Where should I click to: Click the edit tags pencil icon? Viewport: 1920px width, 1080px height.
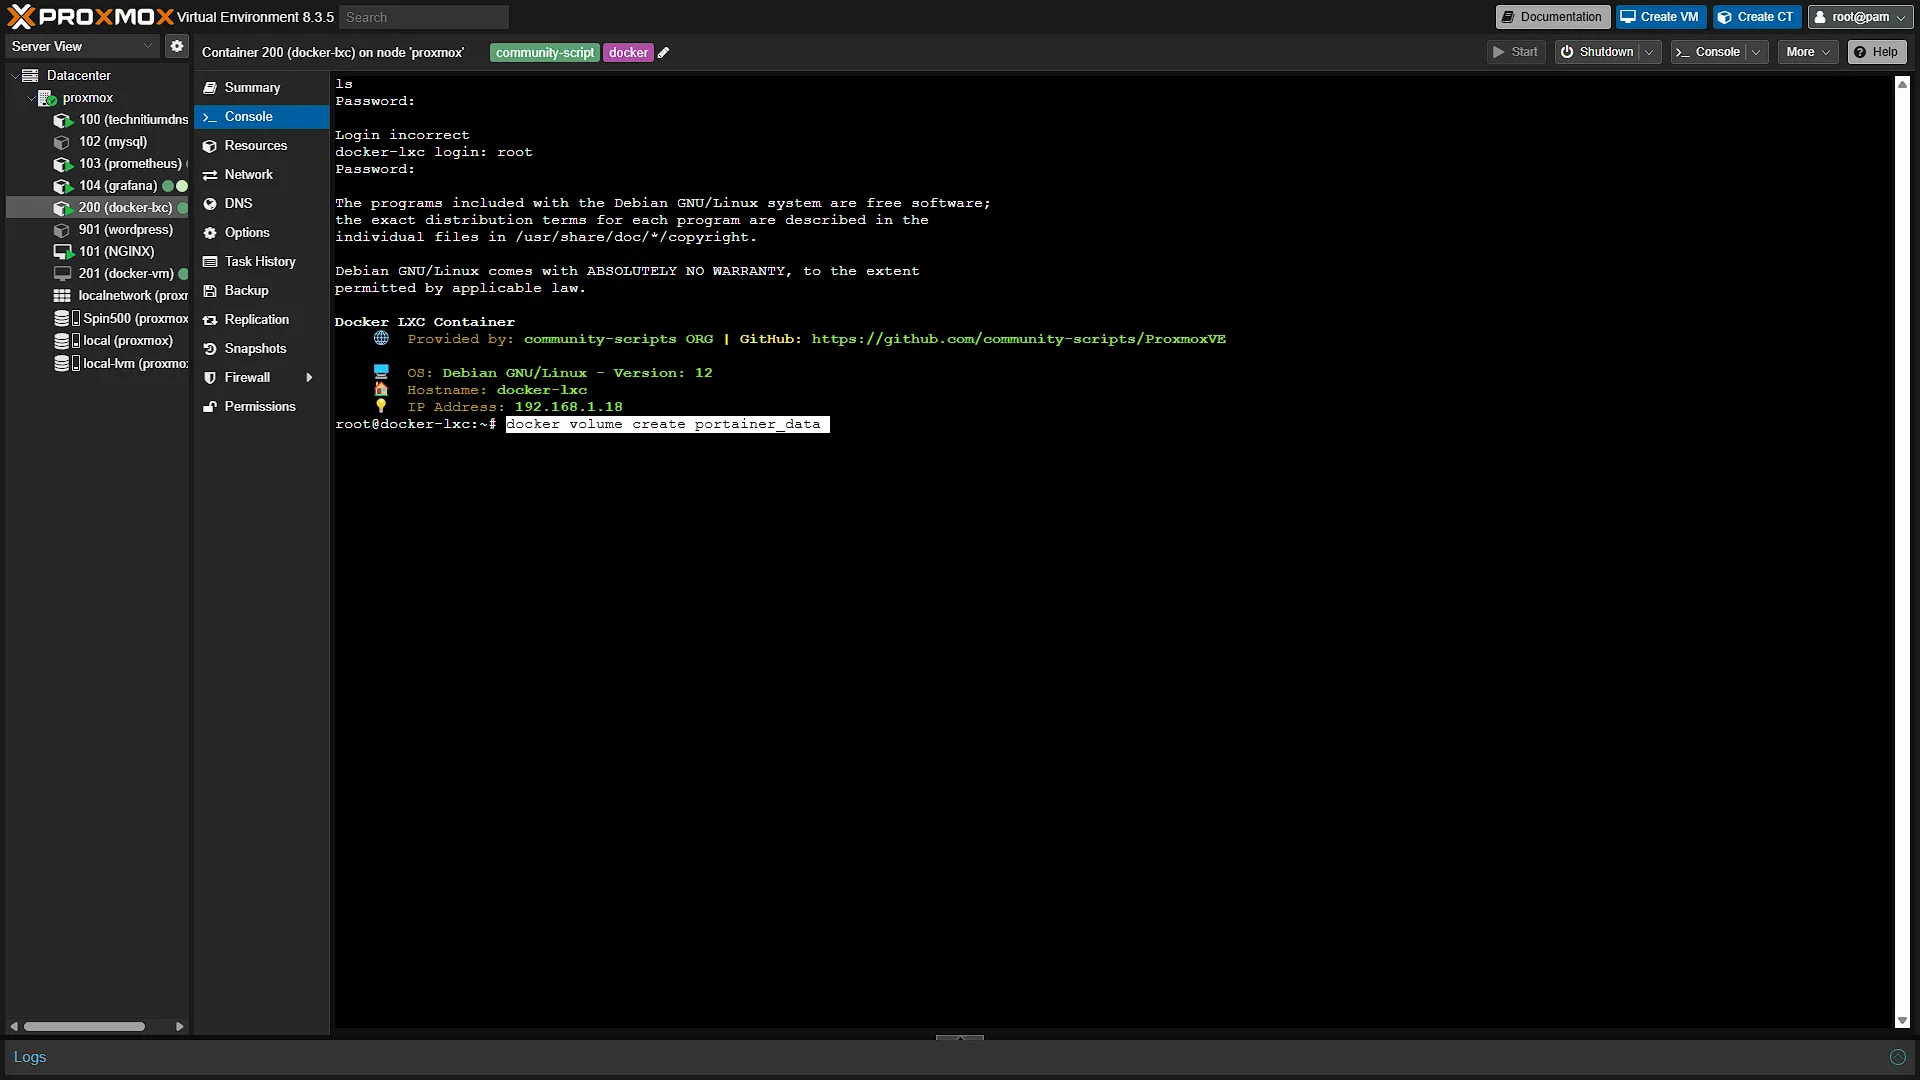click(x=663, y=53)
